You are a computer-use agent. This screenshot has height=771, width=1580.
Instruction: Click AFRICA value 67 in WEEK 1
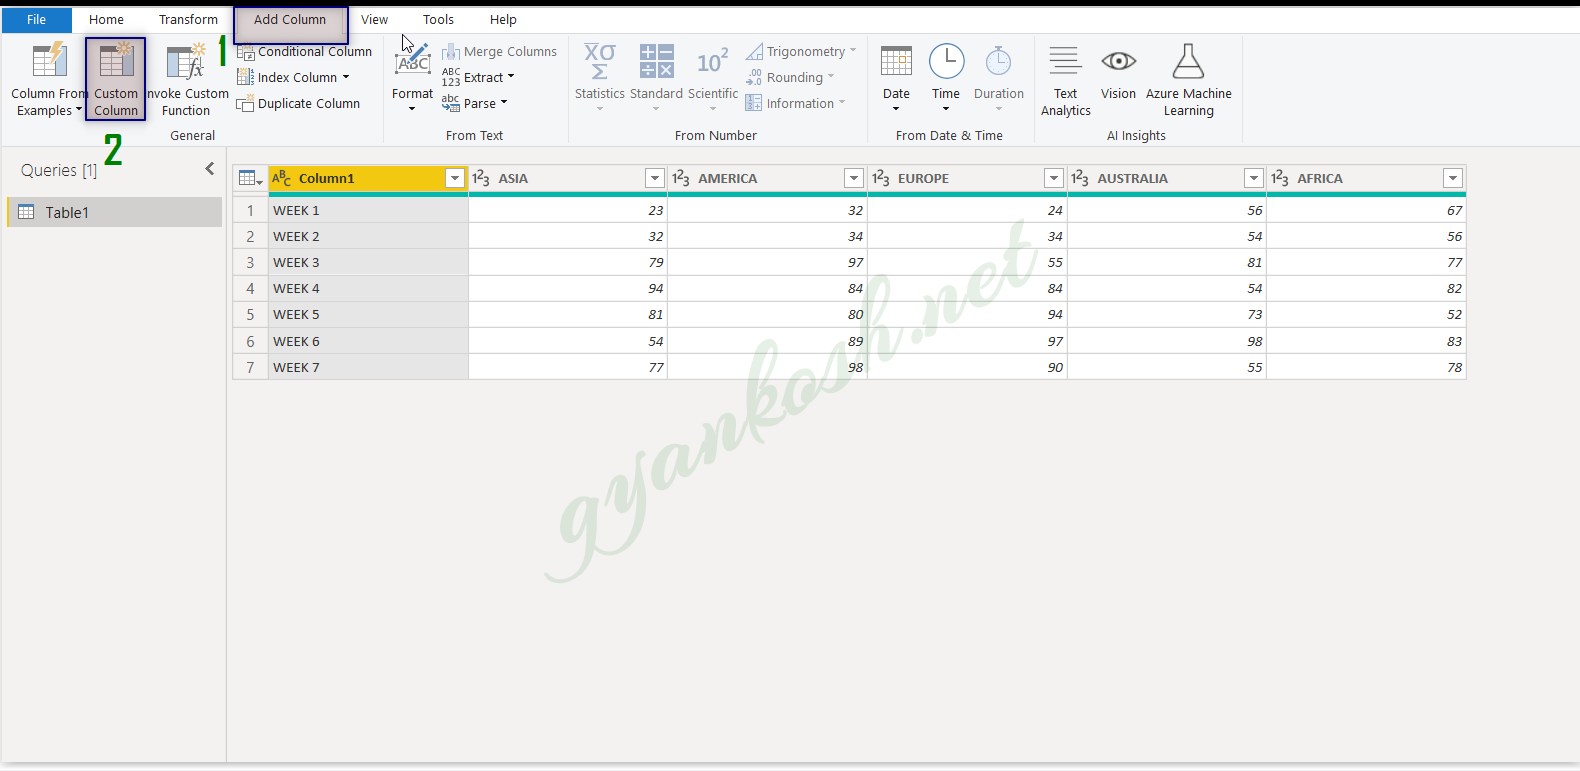coord(1366,211)
